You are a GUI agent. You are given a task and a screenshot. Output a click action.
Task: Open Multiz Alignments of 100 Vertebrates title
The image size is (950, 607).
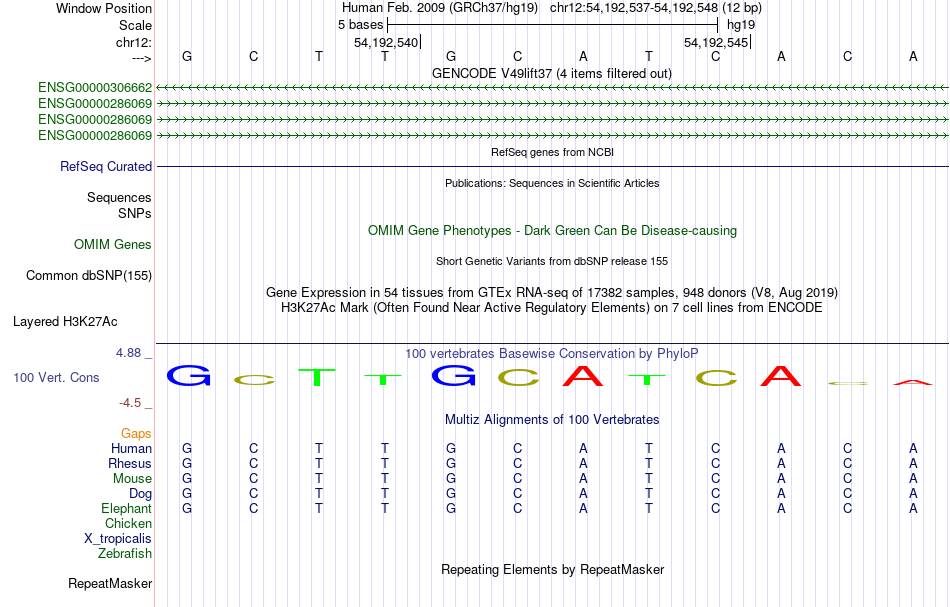pyautogui.click(x=552, y=419)
